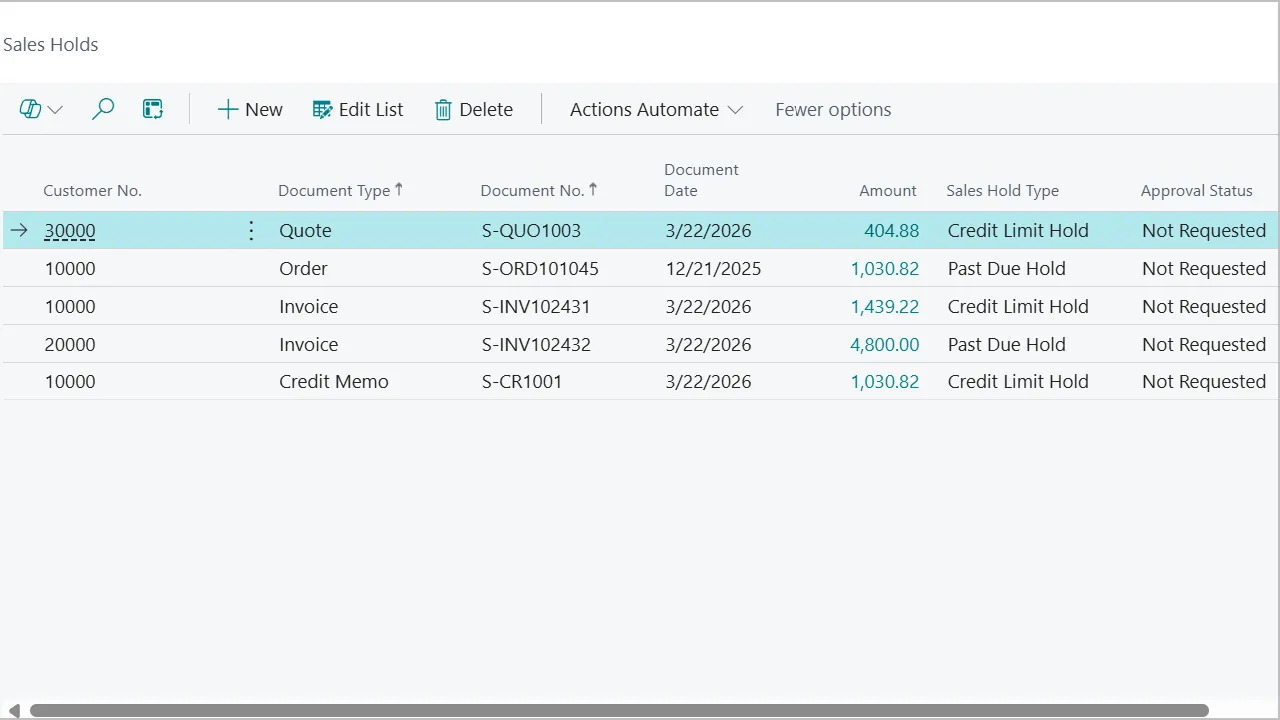Sort by Document No. column header
Viewport: 1280px width, 720px height.
(x=538, y=190)
